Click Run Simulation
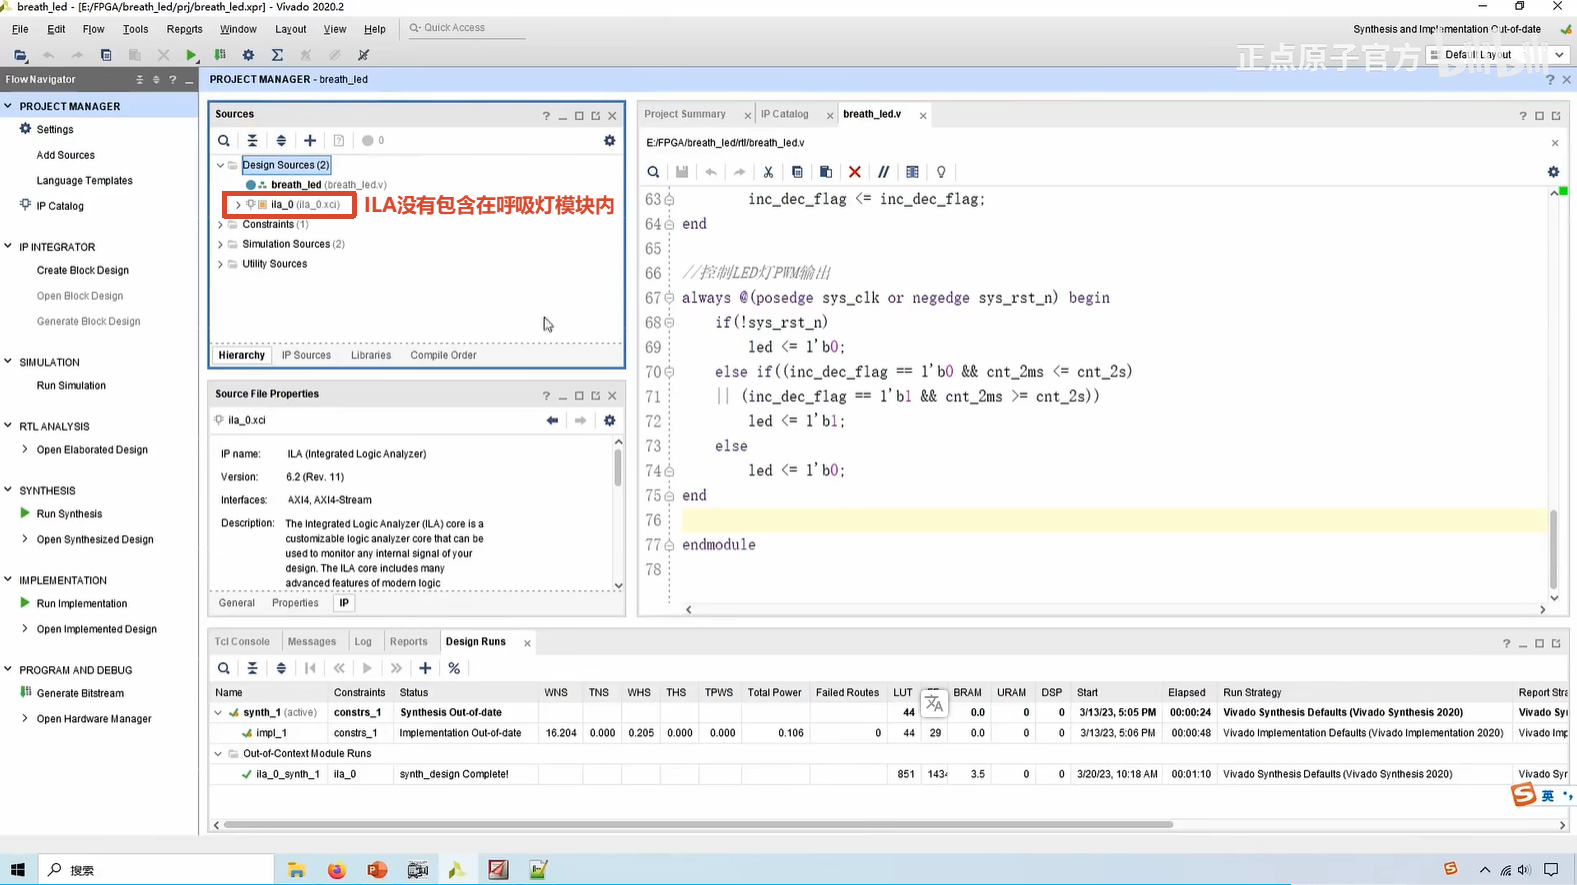Viewport: 1577px width, 885px height. click(x=71, y=386)
